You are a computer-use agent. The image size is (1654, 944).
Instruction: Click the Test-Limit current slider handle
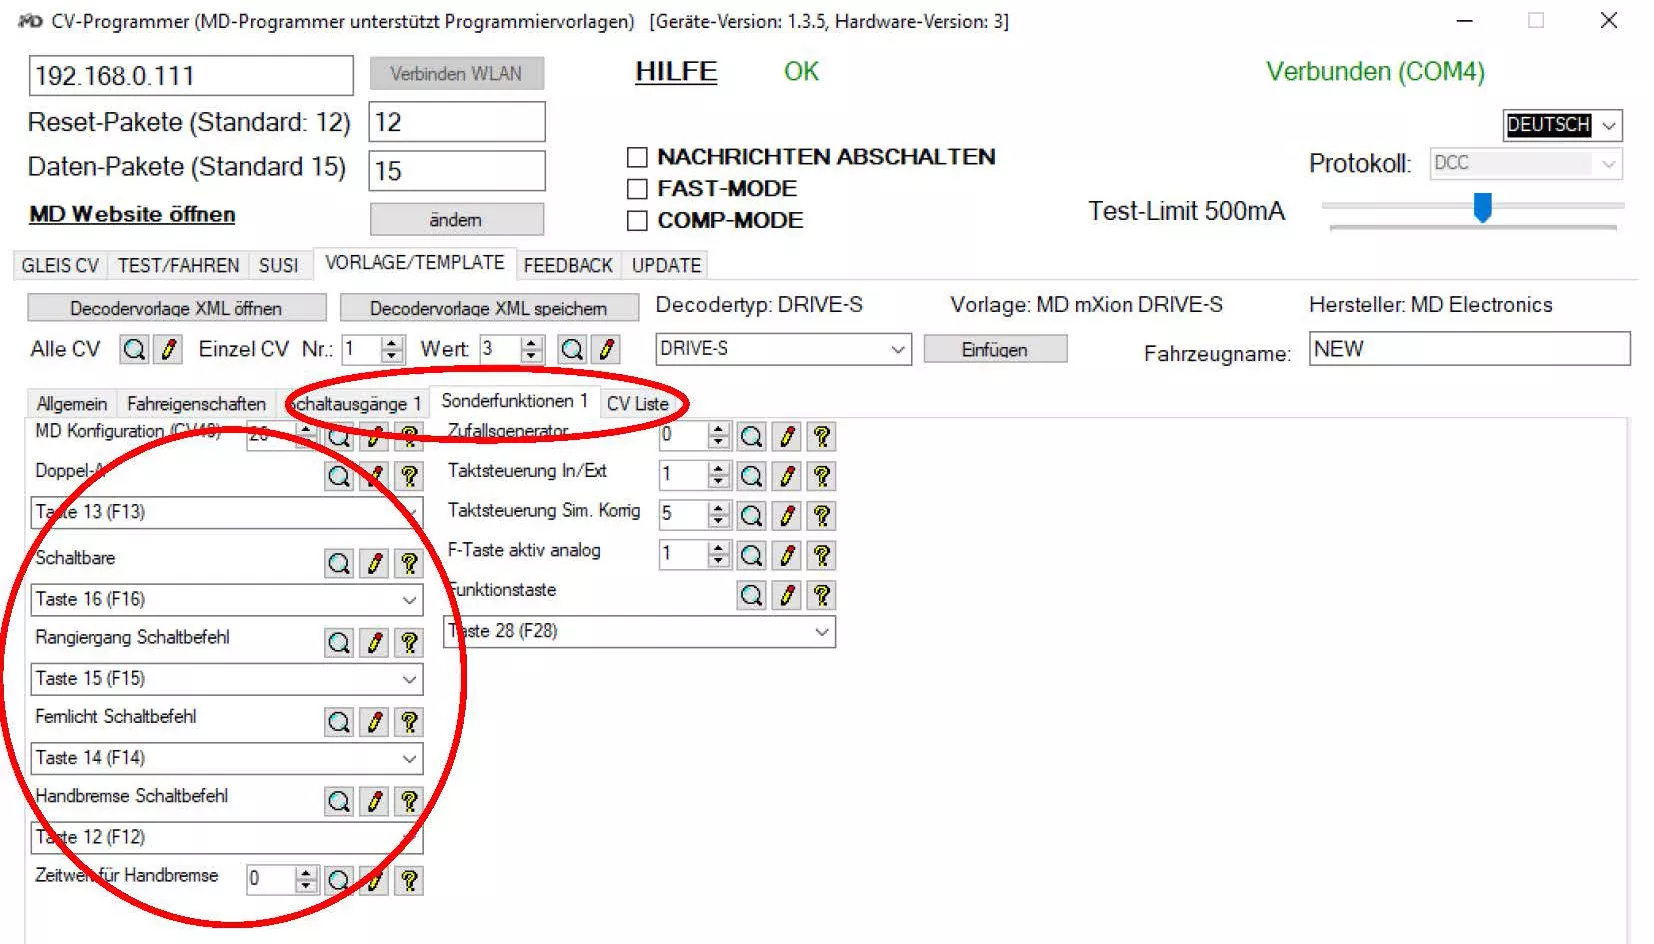(1482, 207)
